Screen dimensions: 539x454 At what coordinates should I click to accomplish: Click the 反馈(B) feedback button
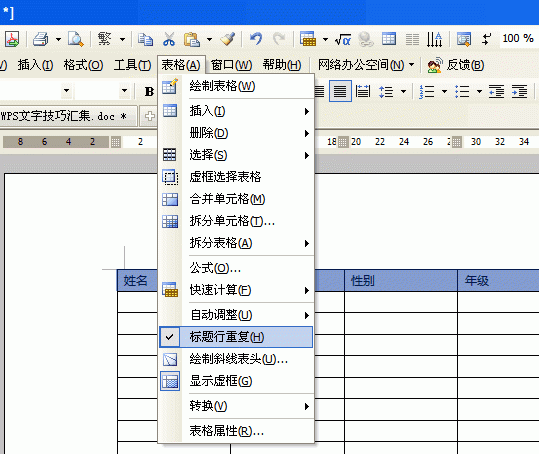(x=455, y=65)
